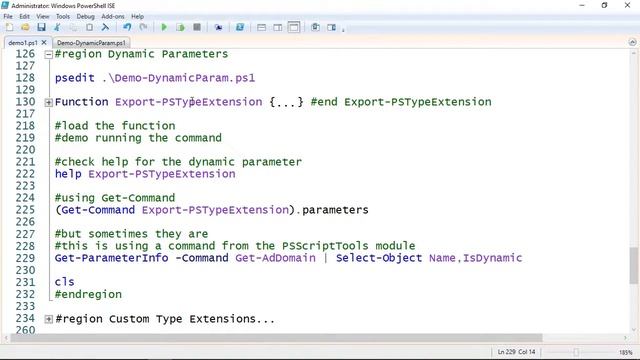Undo the last edit

click(127, 27)
